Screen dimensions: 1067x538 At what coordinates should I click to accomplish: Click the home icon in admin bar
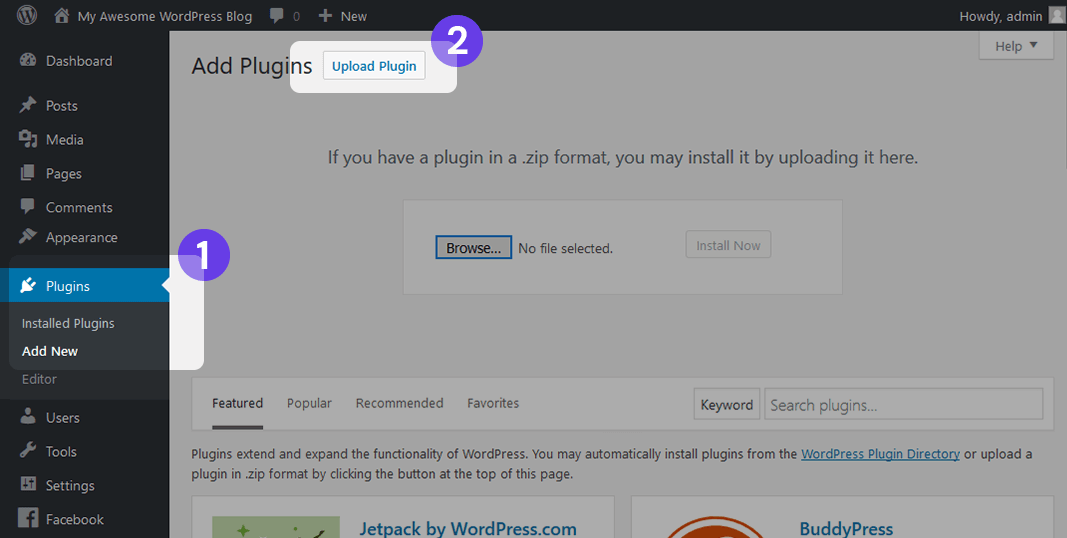[x=62, y=16]
